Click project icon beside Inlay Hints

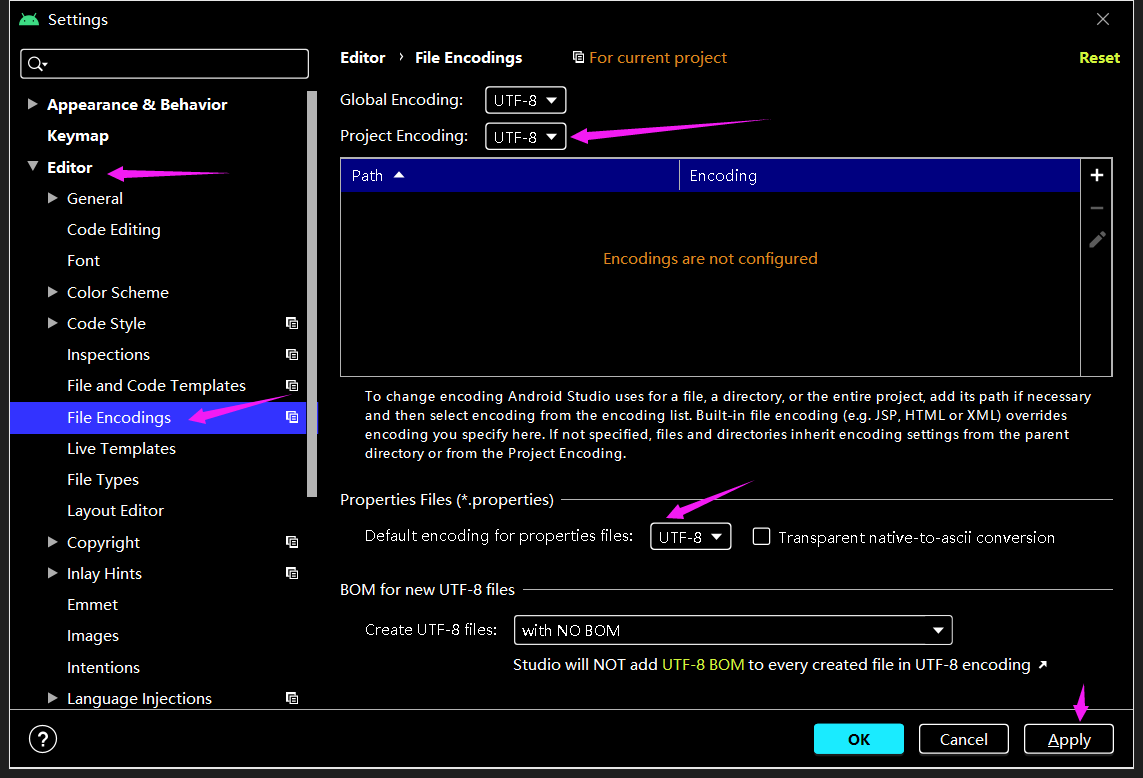(292, 573)
